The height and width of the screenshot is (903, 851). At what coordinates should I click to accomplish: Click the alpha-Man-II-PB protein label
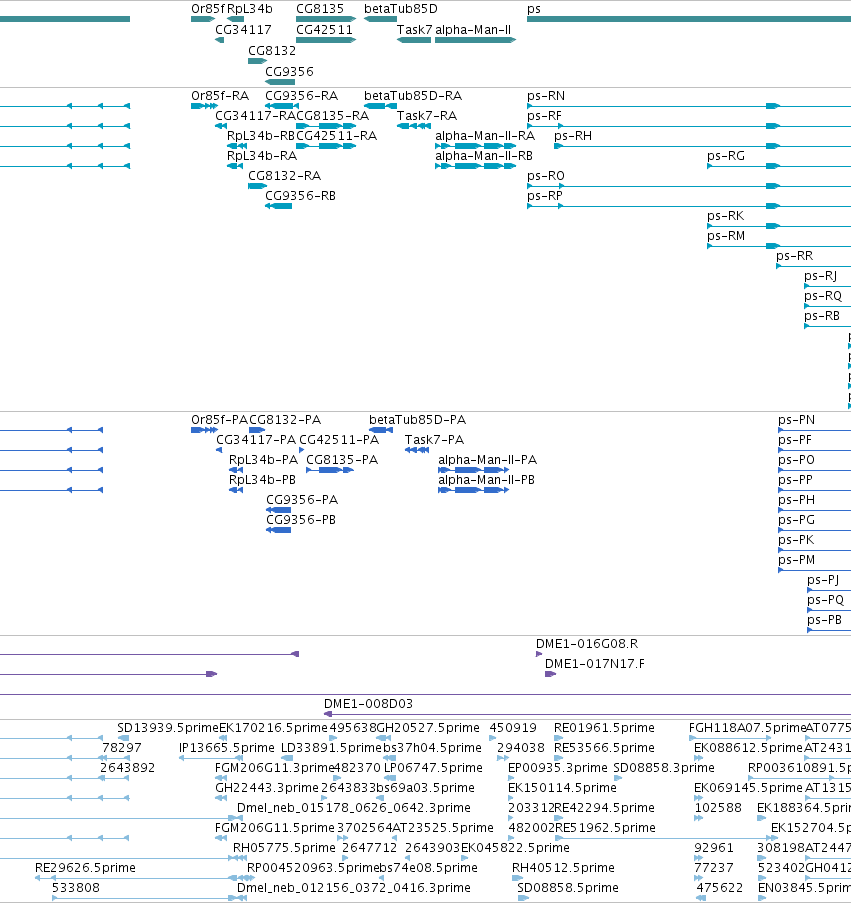tap(487, 480)
